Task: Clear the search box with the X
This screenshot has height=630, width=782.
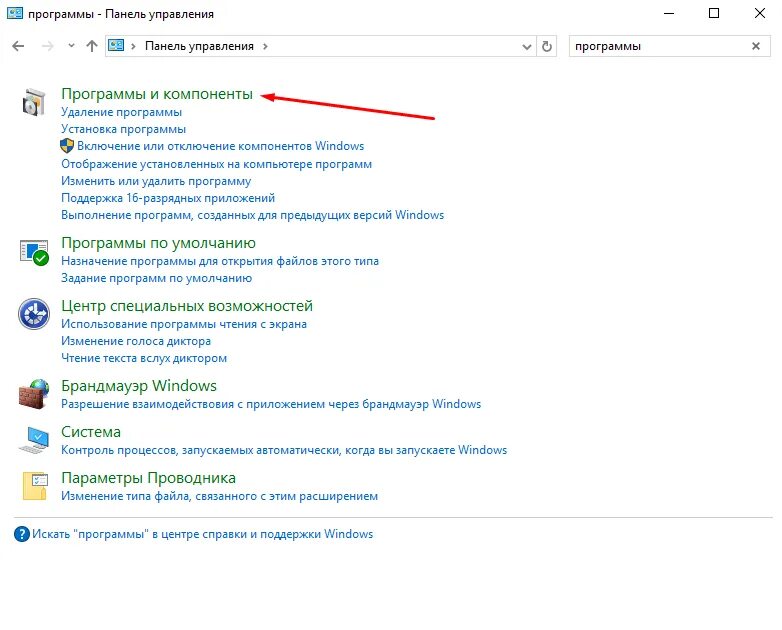Action: point(756,46)
